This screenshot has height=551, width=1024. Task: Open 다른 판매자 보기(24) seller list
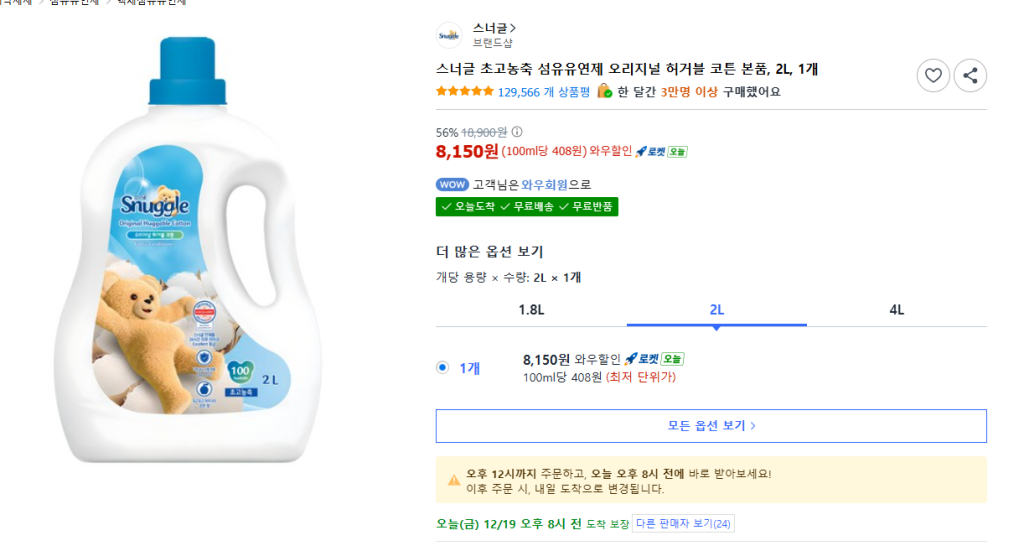point(683,523)
